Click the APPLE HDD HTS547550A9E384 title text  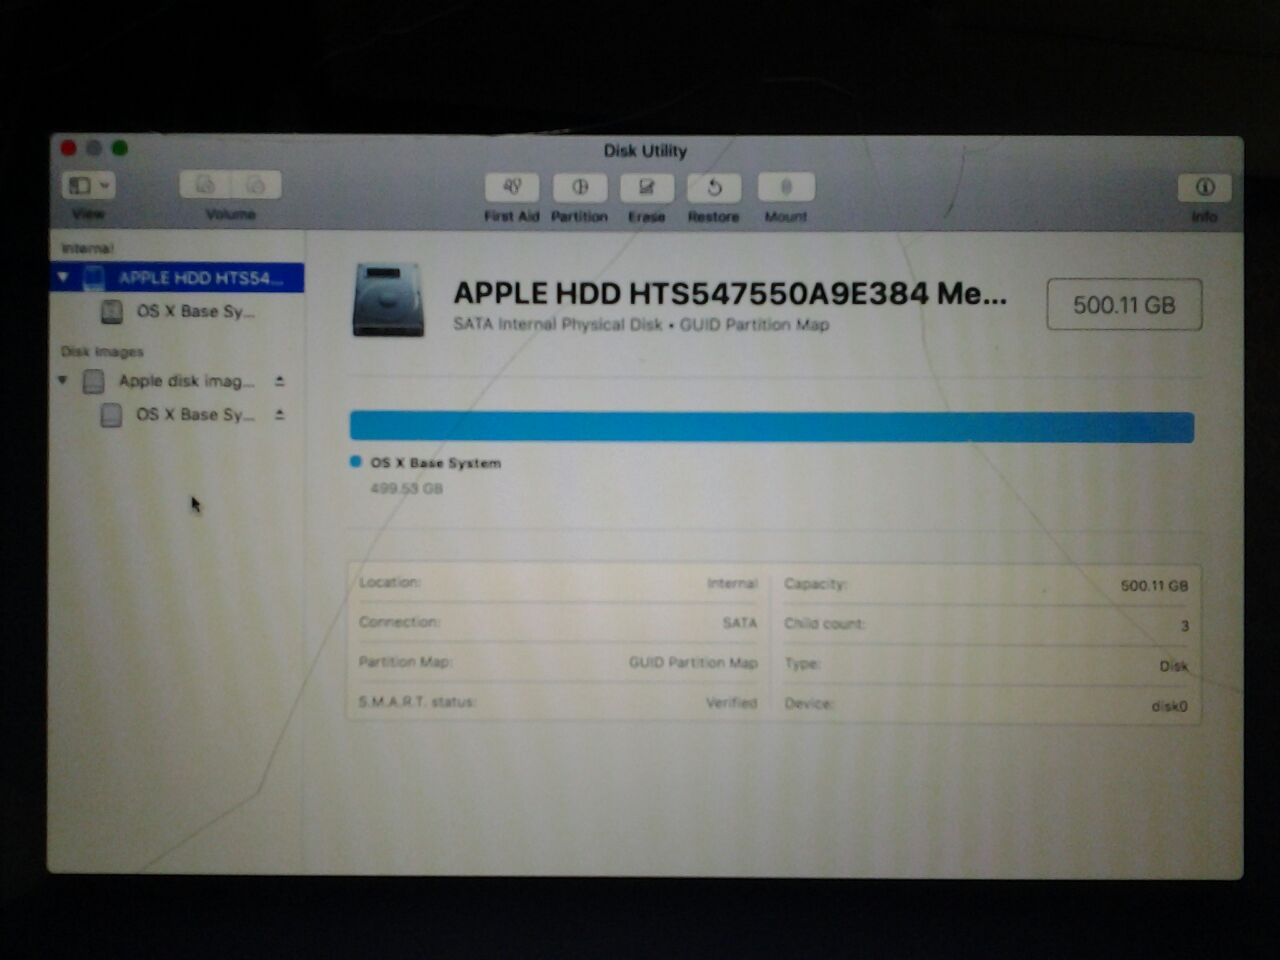pyautogui.click(x=730, y=293)
